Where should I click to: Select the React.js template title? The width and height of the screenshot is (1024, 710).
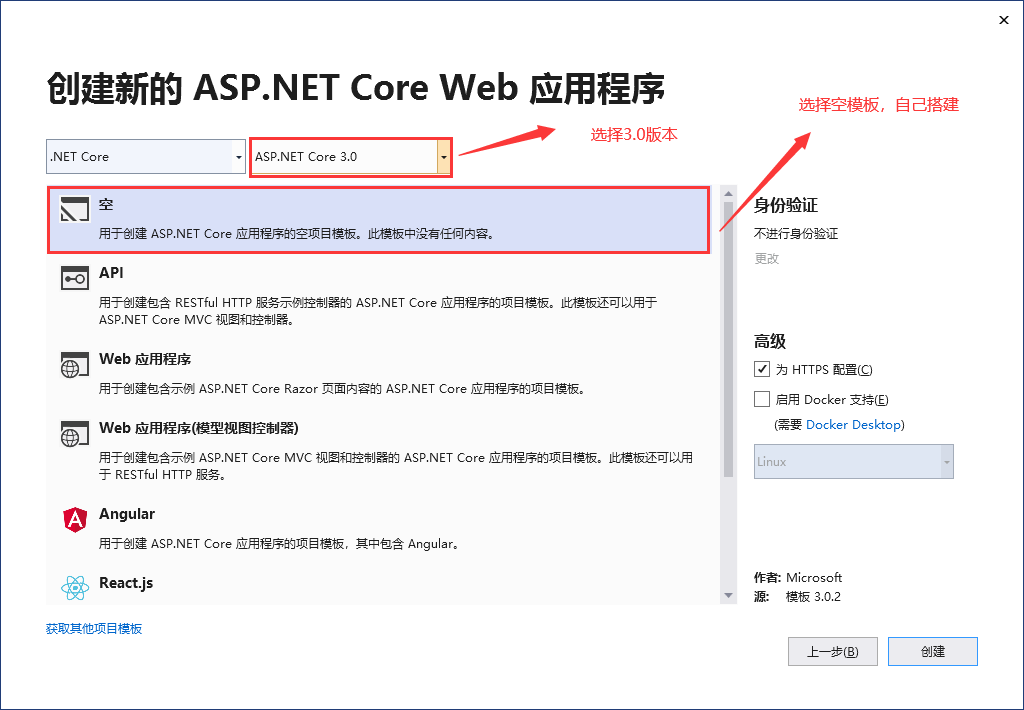pos(126,583)
